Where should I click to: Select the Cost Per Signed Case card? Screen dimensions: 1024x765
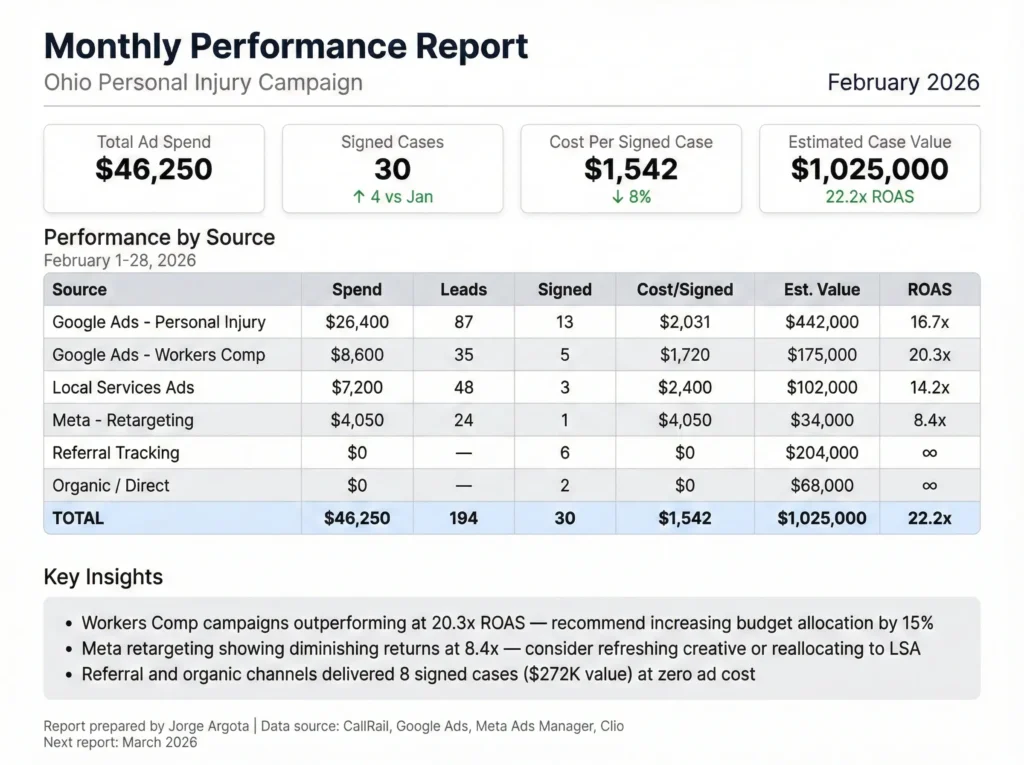point(631,168)
